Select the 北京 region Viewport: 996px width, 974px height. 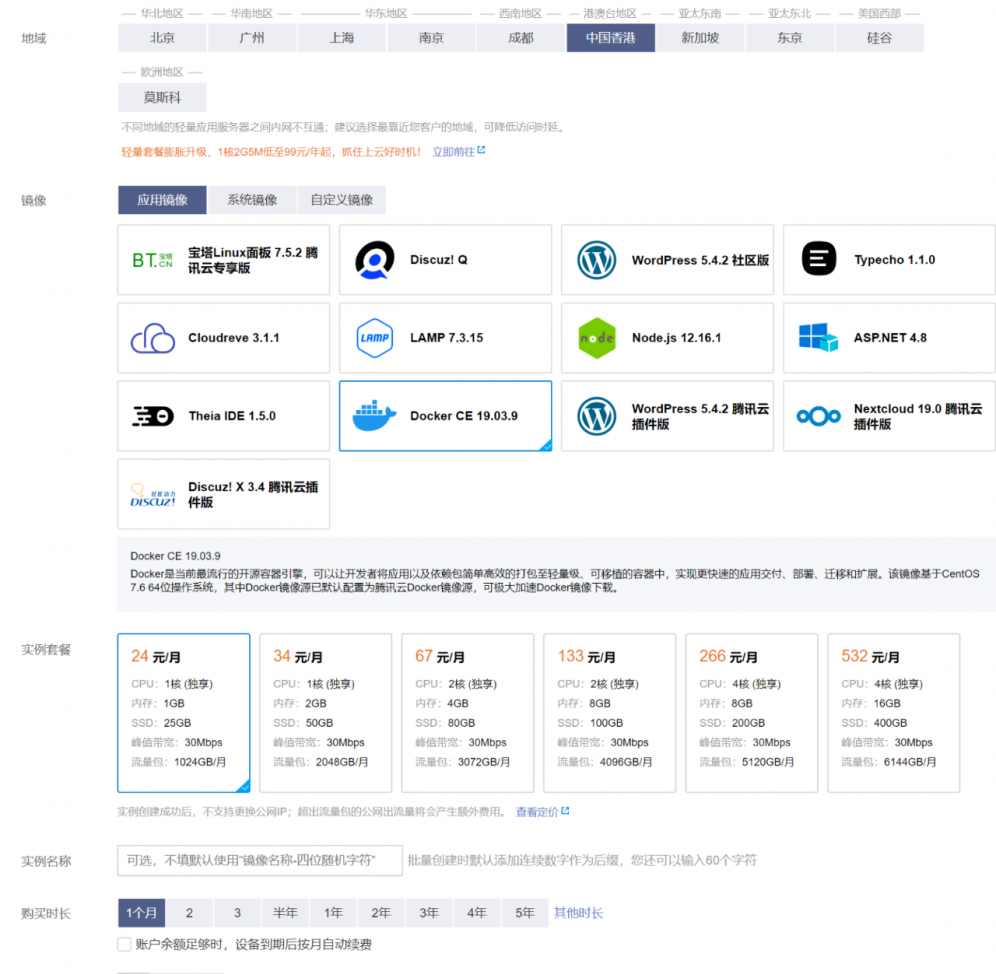pos(162,38)
